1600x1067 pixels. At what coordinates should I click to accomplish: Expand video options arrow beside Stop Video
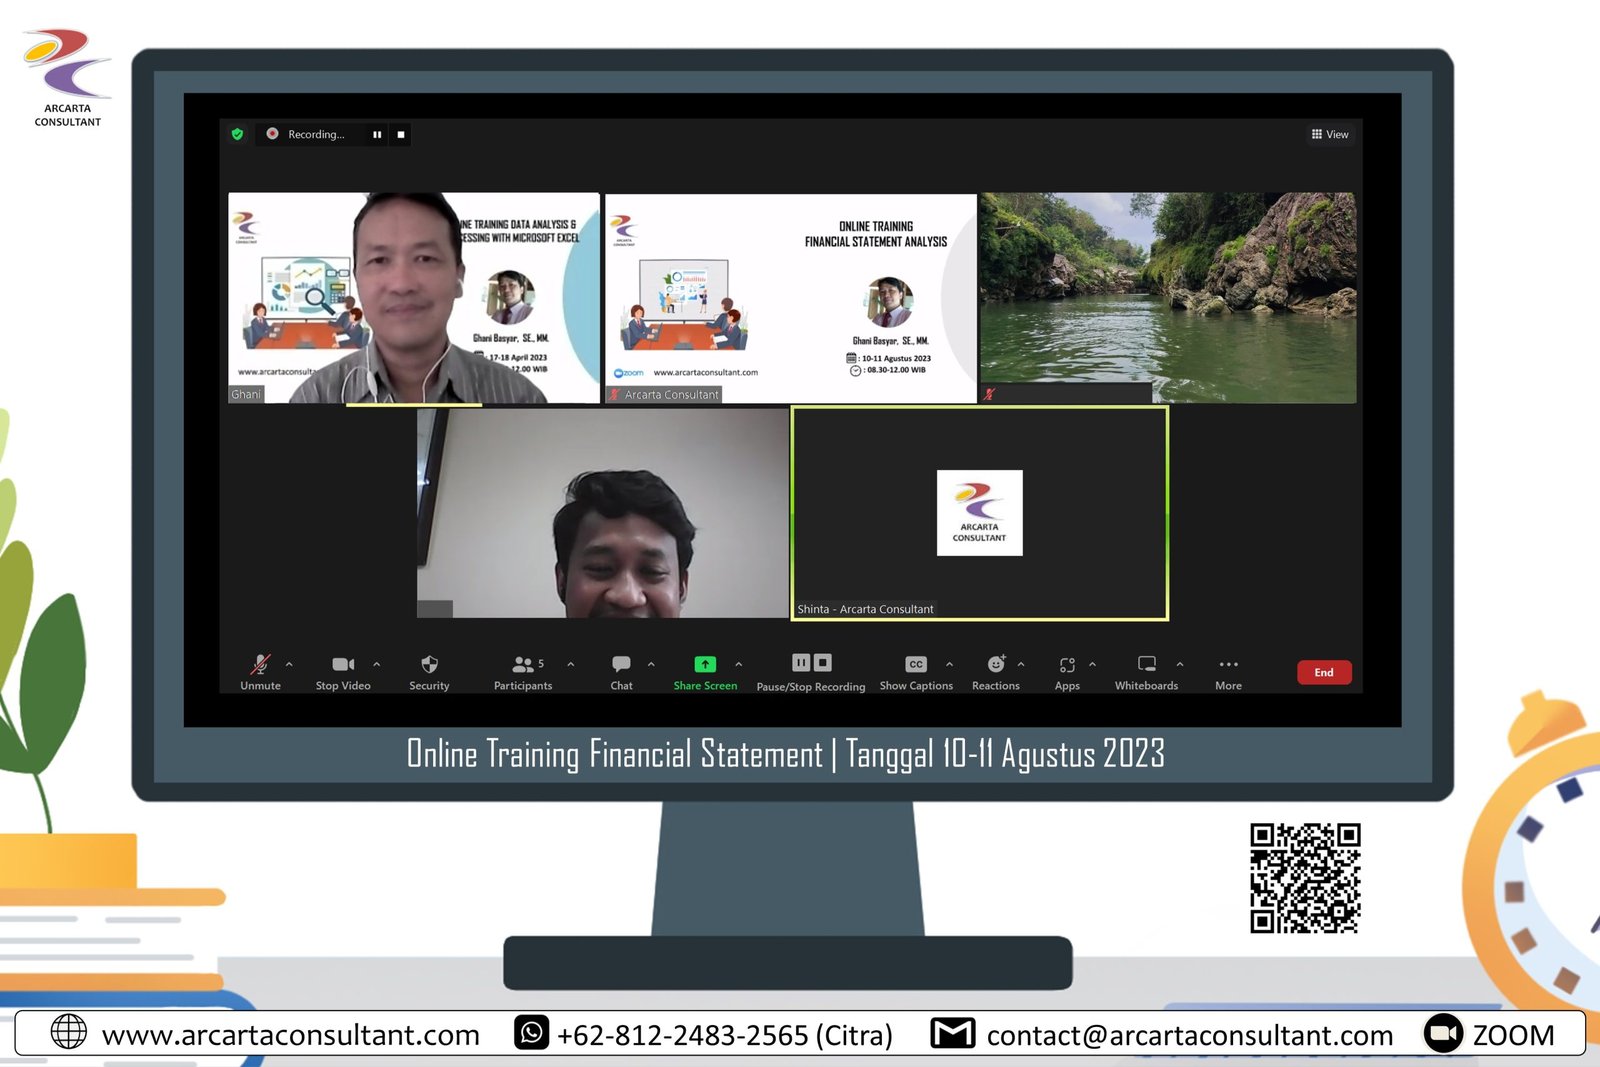(x=377, y=664)
